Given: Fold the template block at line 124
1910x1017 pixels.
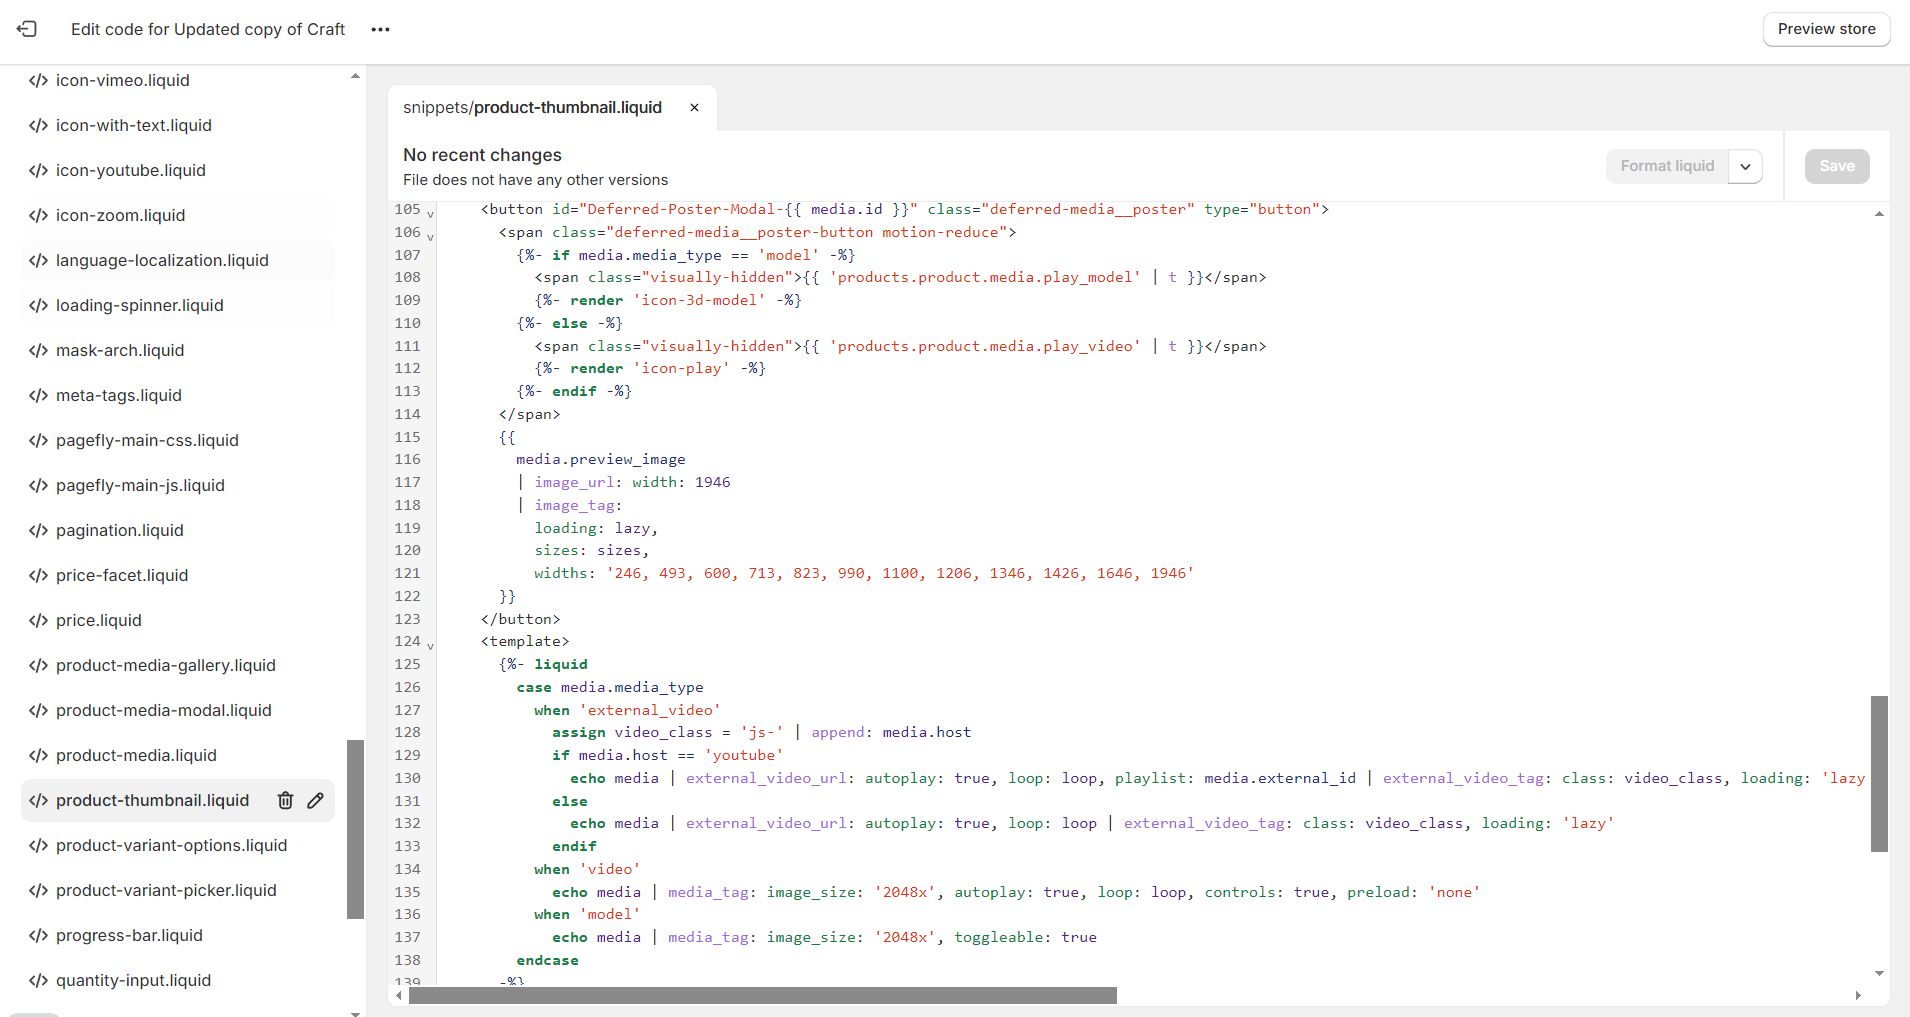Looking at the screenshot, I should pos(431,646).
